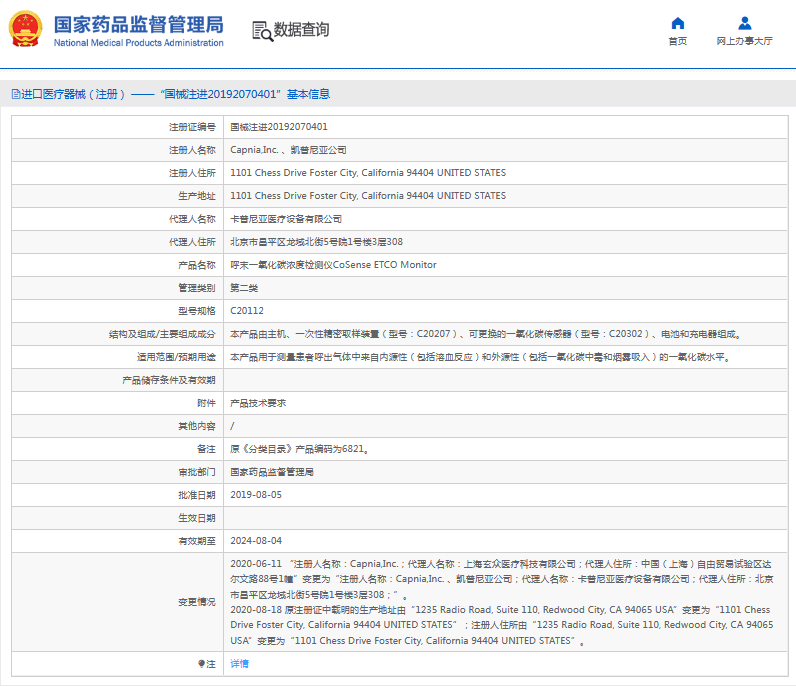This screenshot has height=687, width=796.
Task: Click the 第二类 management category value
Action: [x=244, y=288]
